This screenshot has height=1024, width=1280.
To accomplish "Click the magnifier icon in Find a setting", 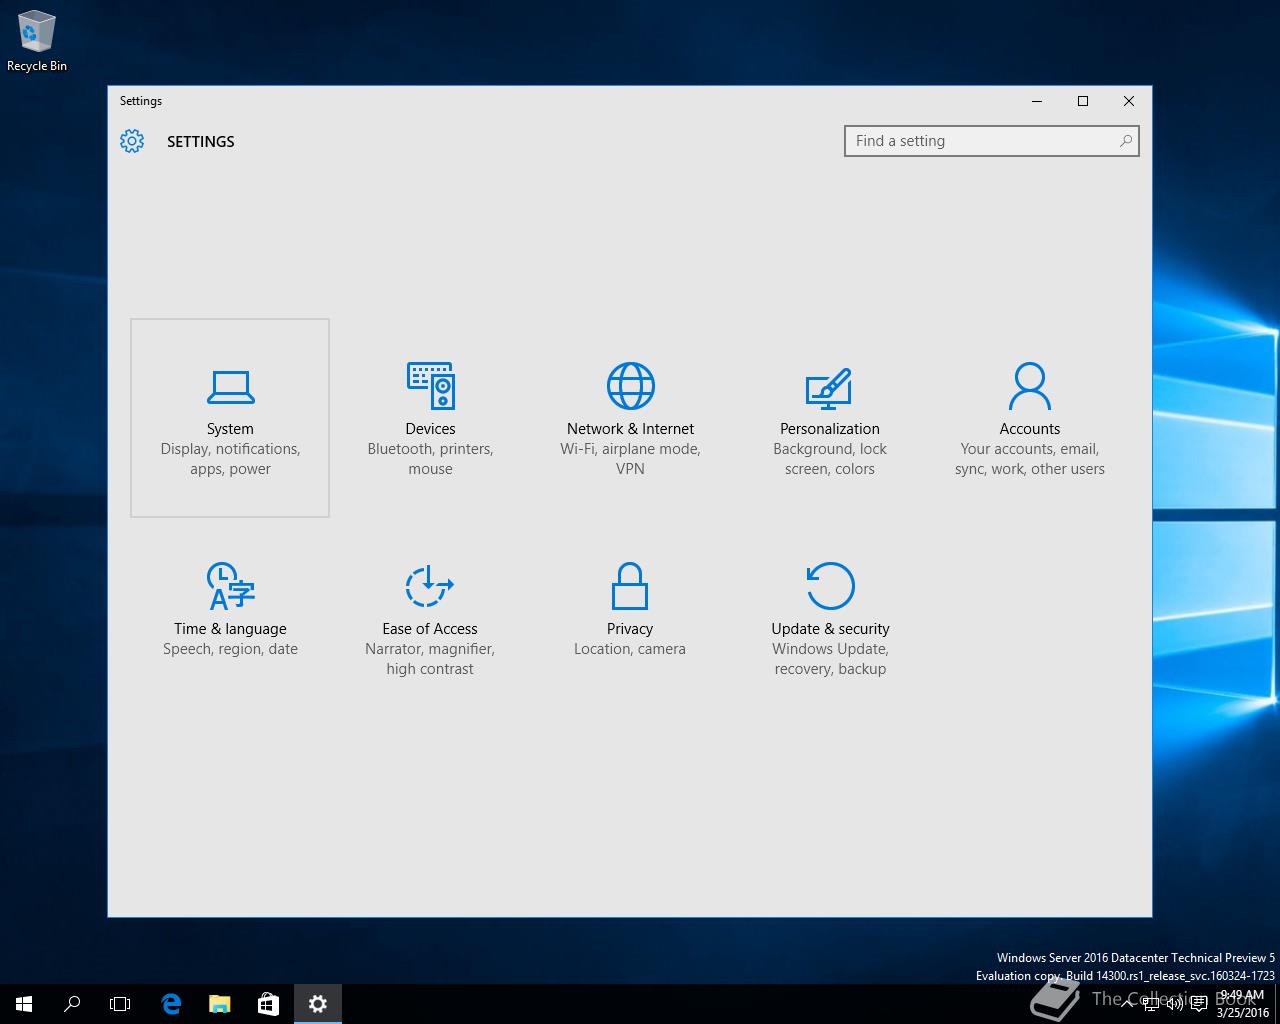I will pyautogui.click(x=1126, y=141).
